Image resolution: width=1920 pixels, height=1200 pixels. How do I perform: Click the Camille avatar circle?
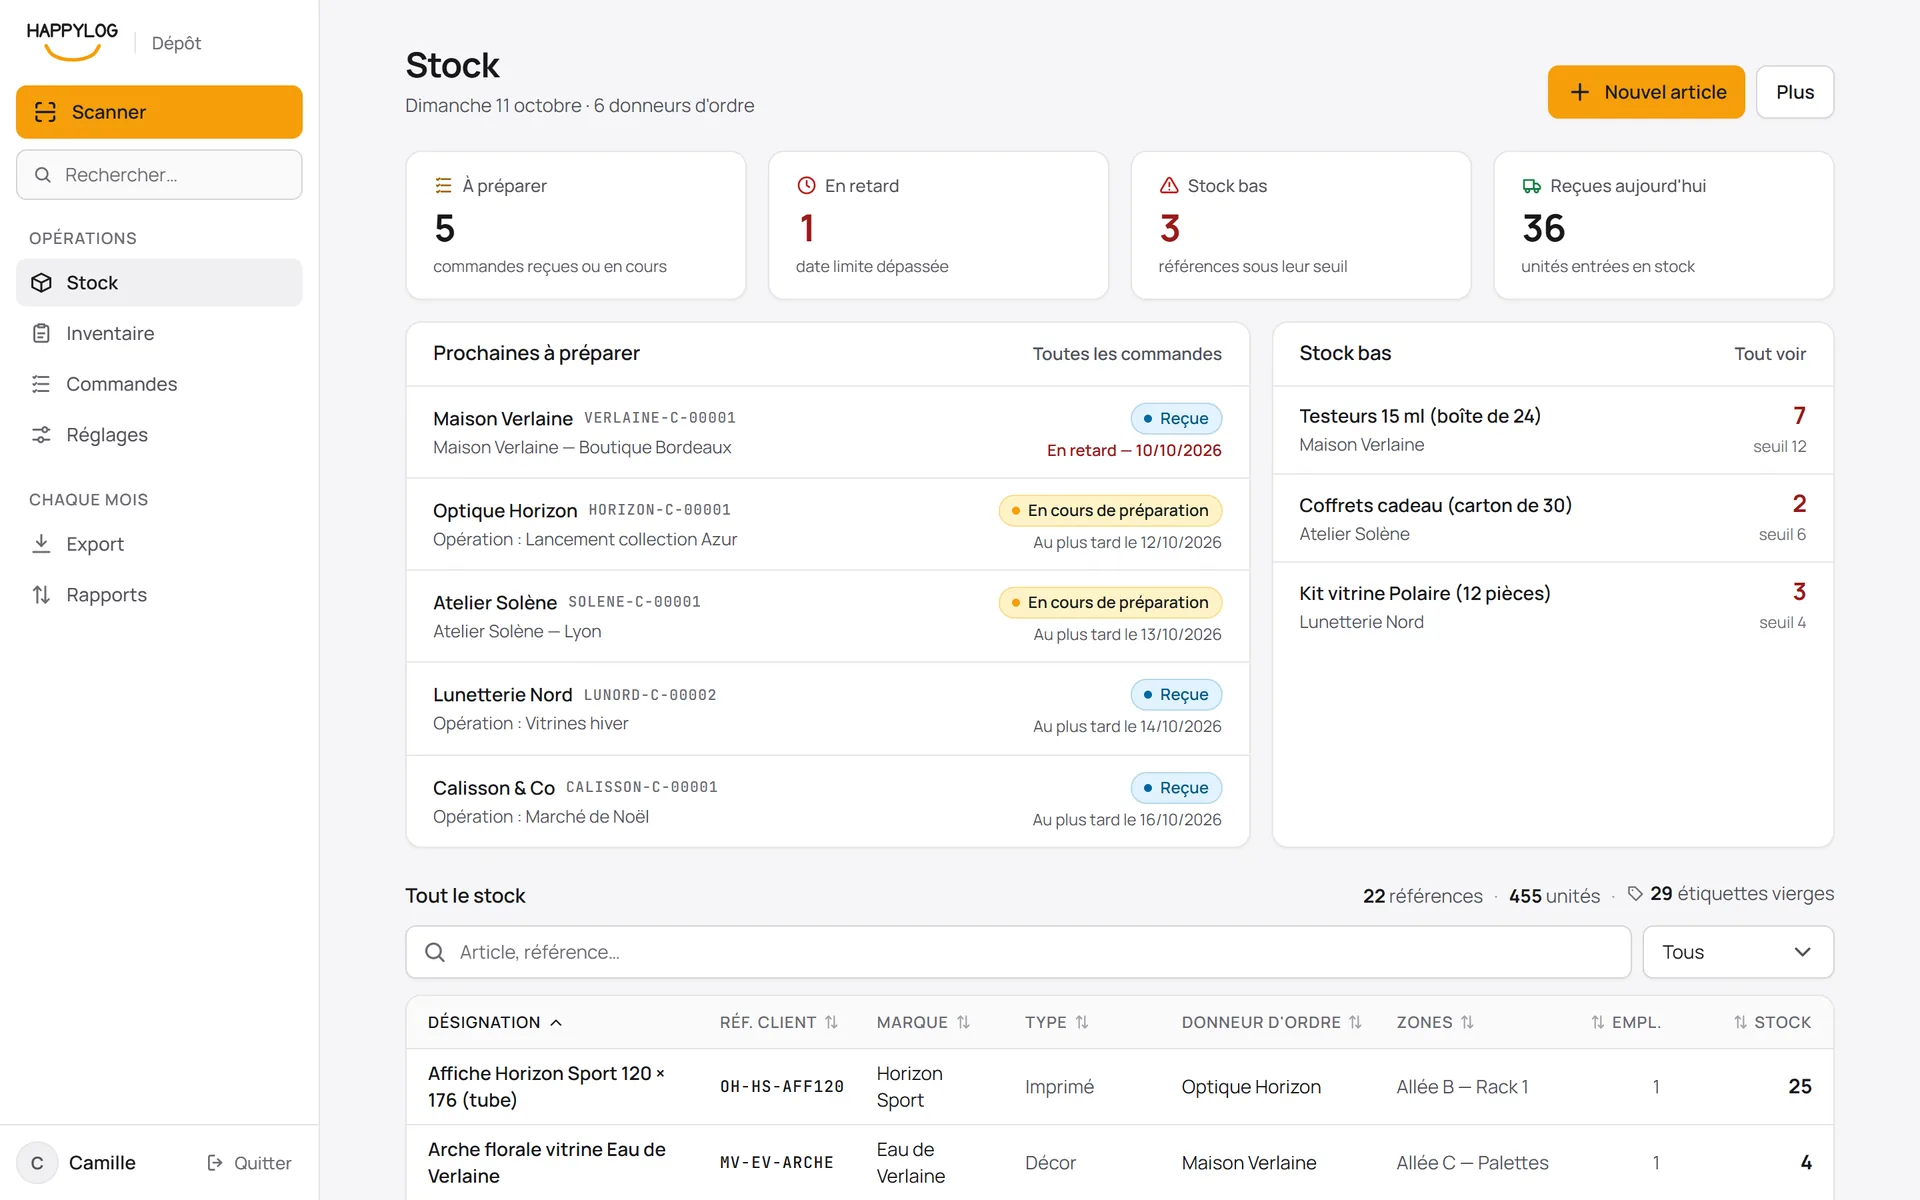tap(37, 1163)
